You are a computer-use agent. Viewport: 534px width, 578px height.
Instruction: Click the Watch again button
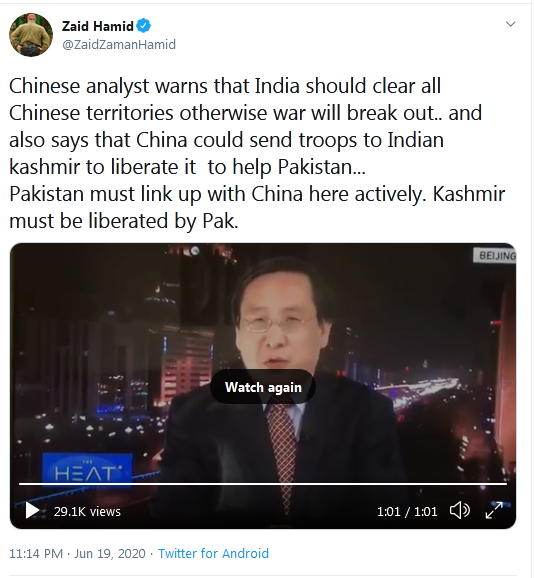[x=263, y=387]
